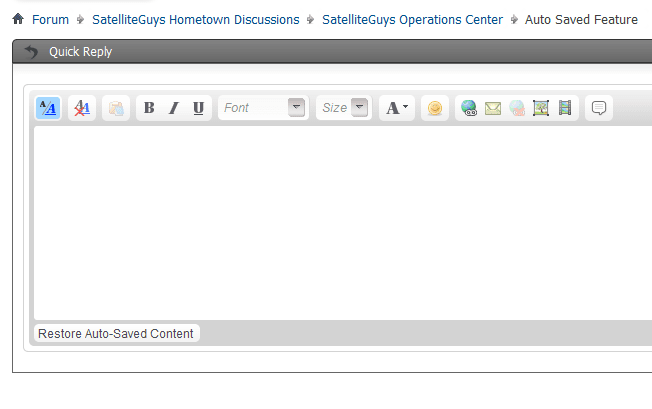The image size is (652, 409).
Task: Click the paste as plain text icon
Action: pos(116,108)
